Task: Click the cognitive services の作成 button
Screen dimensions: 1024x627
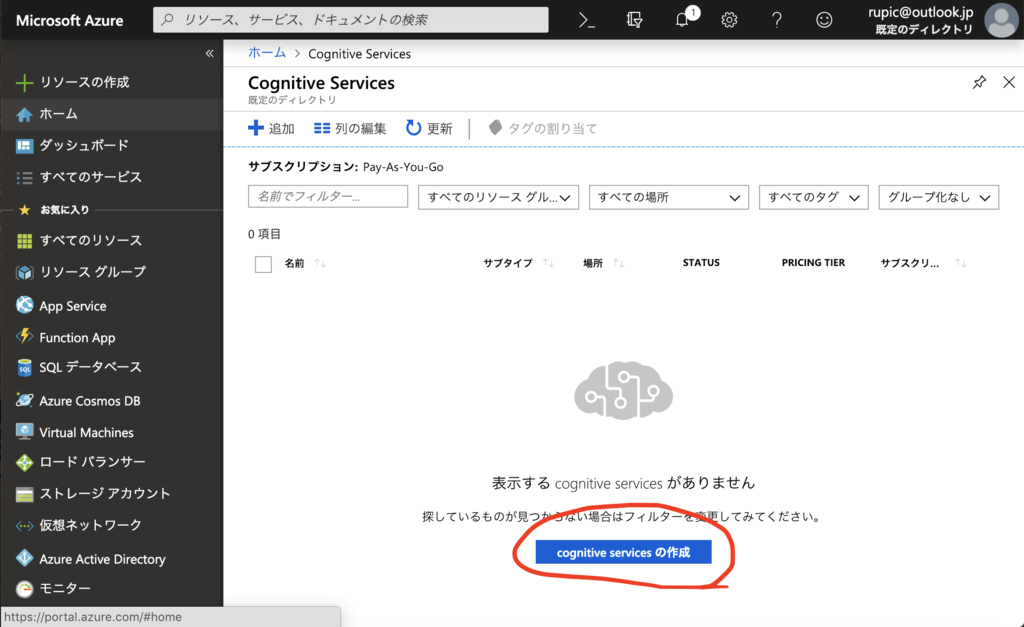Action: click(623, 551)
